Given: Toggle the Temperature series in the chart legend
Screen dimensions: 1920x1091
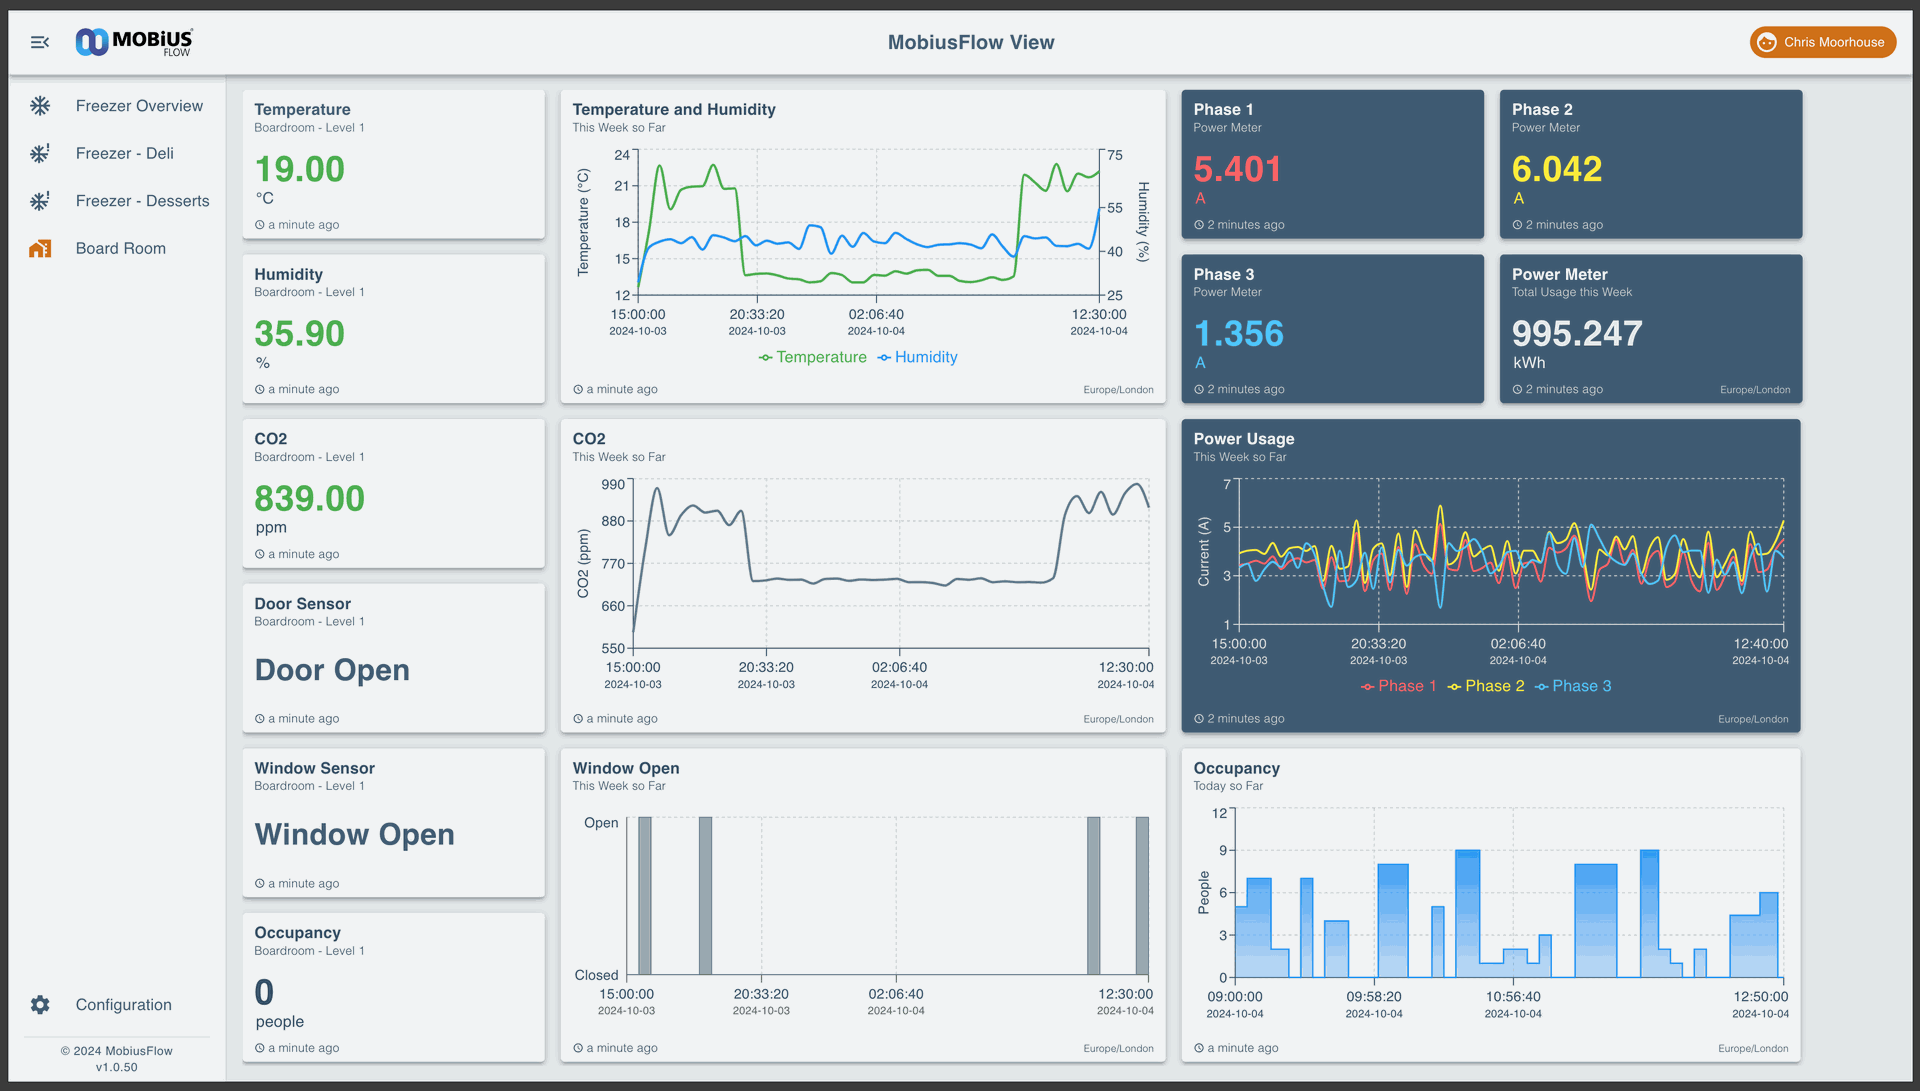Looking at the screenshot, I should pos(812,358).
